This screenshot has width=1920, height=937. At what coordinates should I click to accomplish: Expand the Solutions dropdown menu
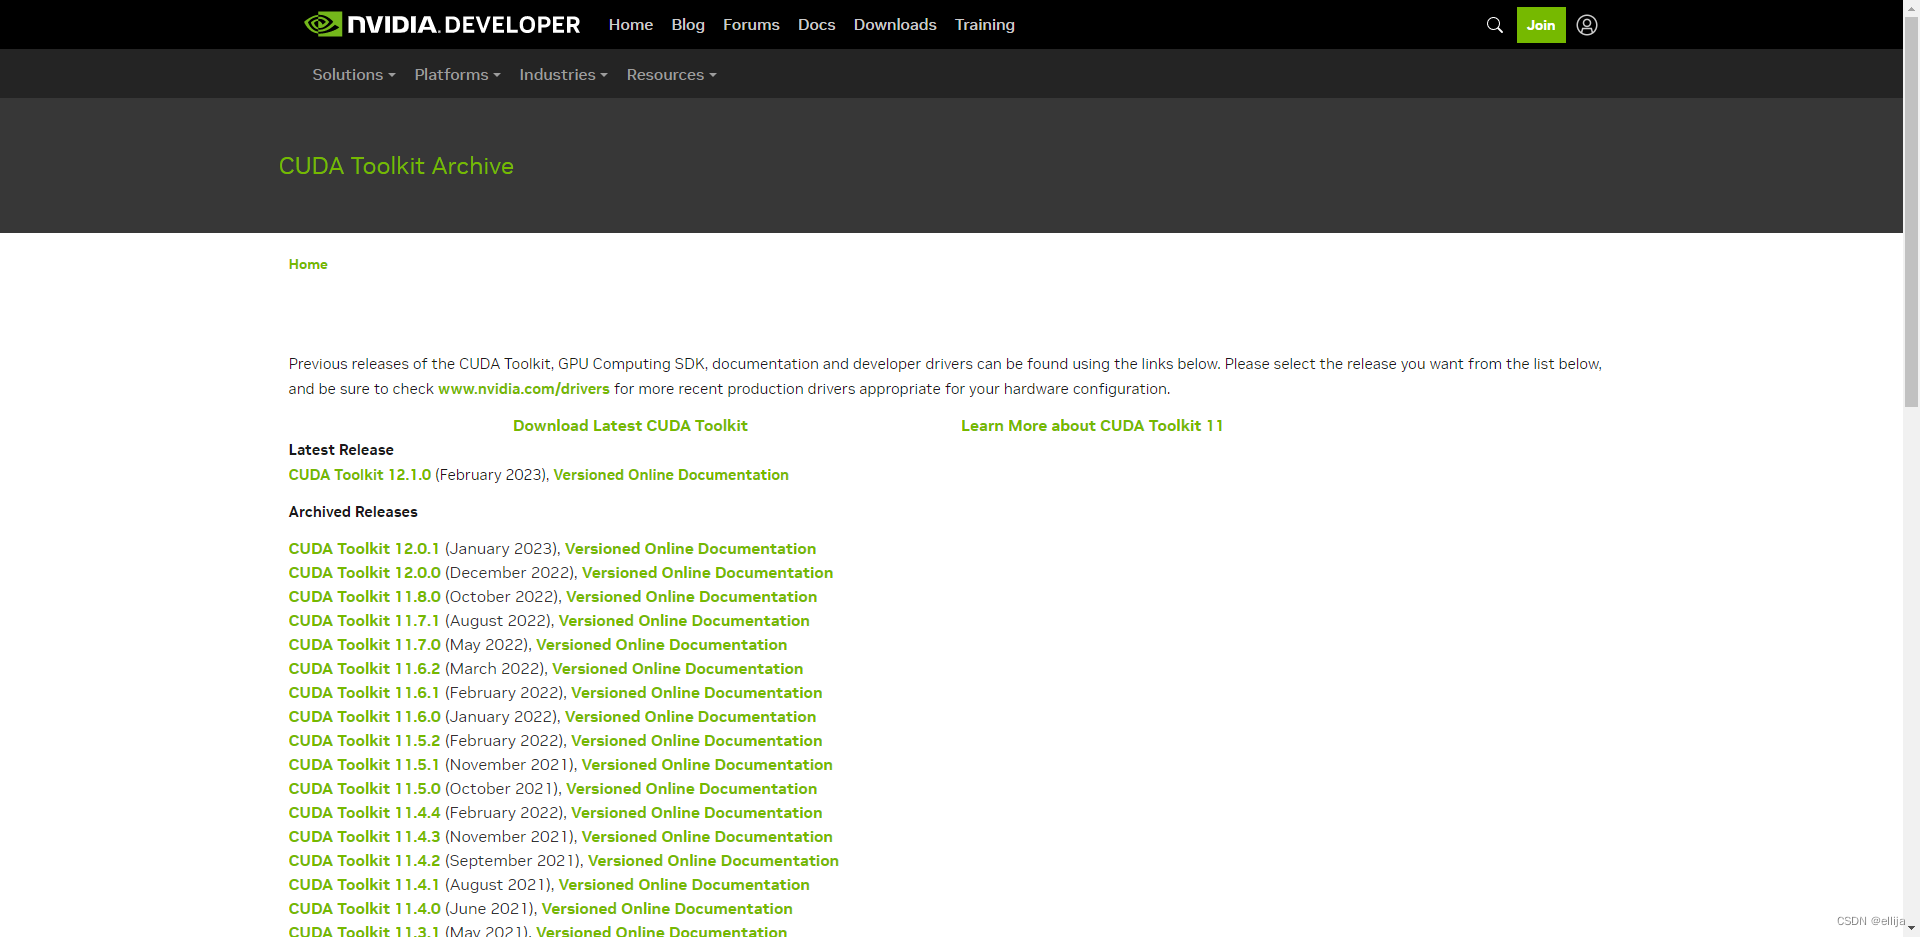point(353,75)
